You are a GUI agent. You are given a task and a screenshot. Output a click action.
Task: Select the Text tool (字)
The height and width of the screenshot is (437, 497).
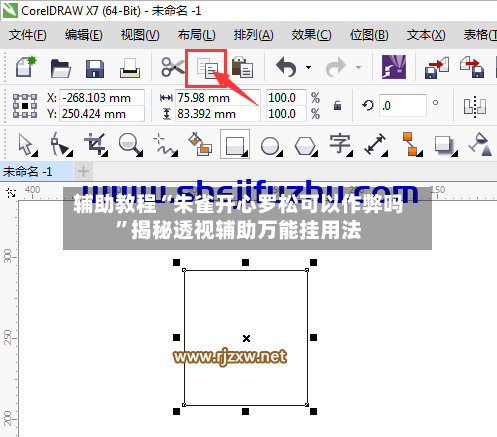(340, 145)
